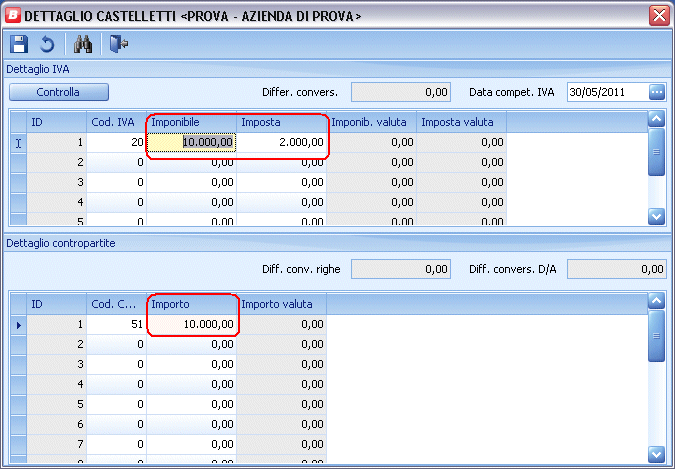The height and width of the screenshot is (469, 675).
Task: Click the Save floppy disk icon
Action: click(18, 44)
